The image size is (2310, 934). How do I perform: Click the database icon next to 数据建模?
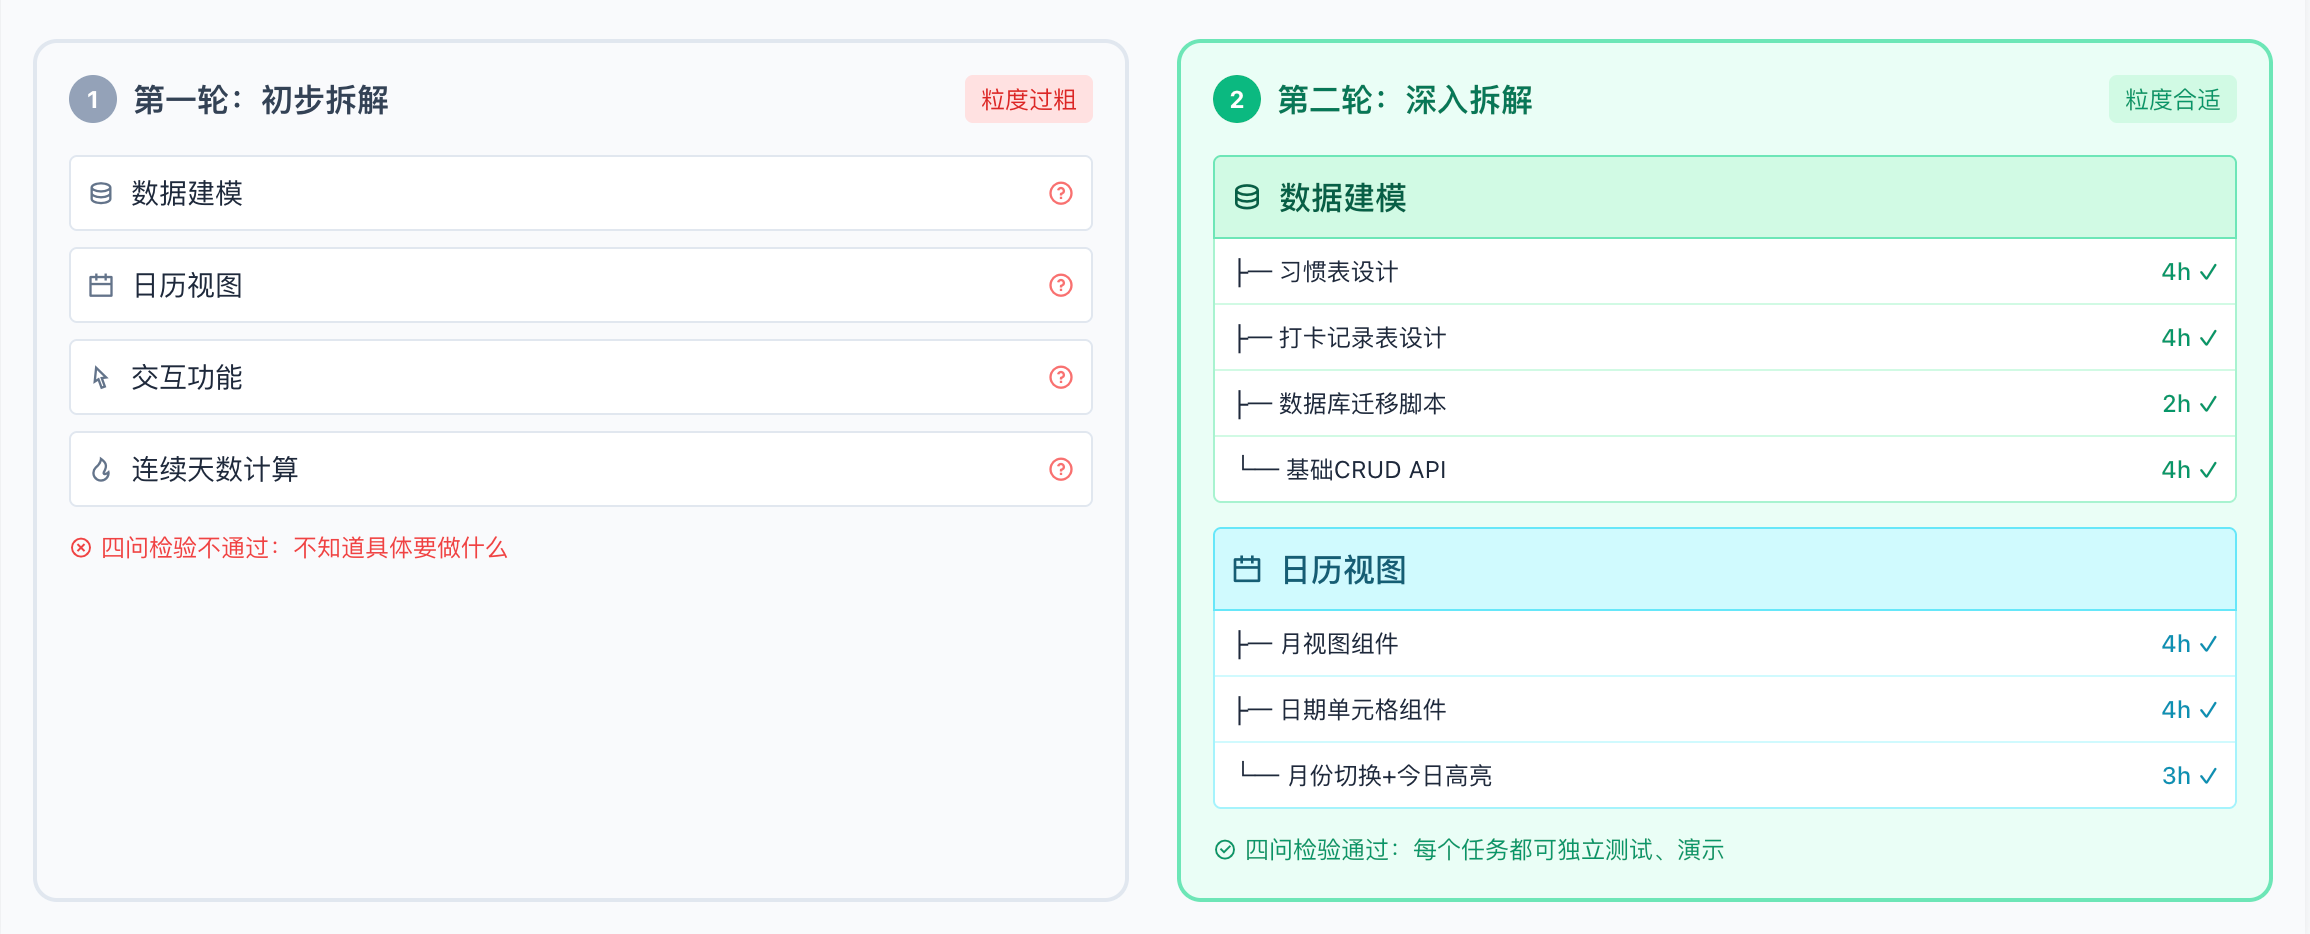[100, 194]
